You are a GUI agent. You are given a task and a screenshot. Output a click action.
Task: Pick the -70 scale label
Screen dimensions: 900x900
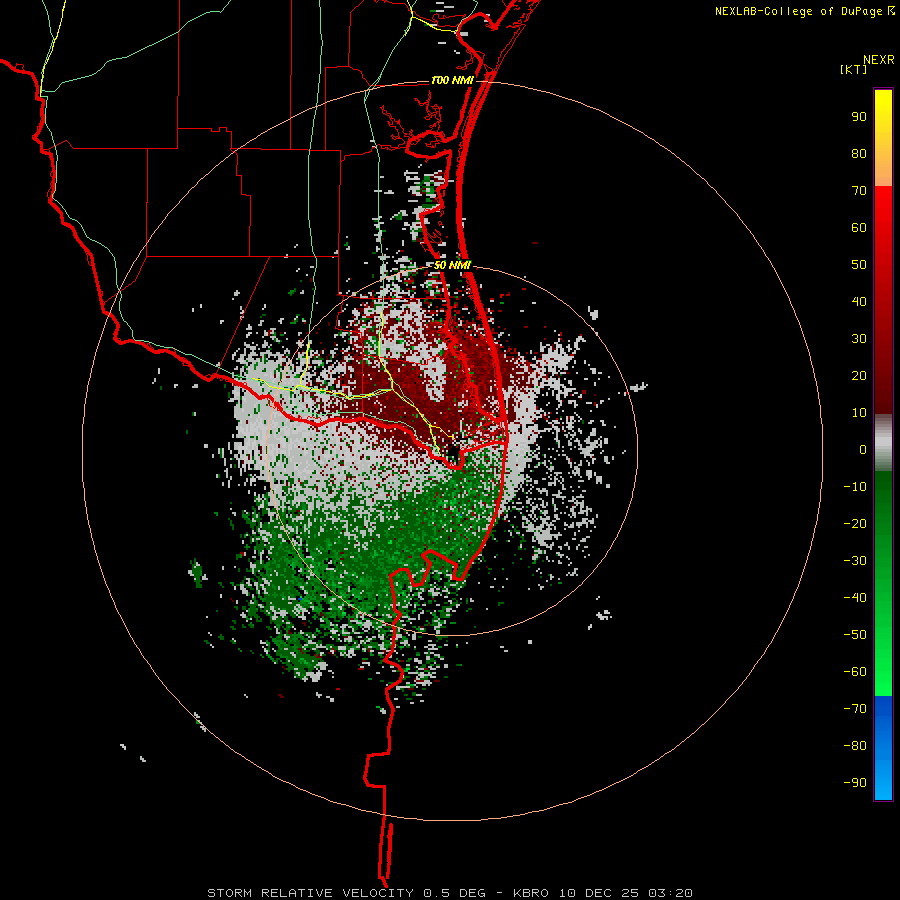tap(855, 709)
